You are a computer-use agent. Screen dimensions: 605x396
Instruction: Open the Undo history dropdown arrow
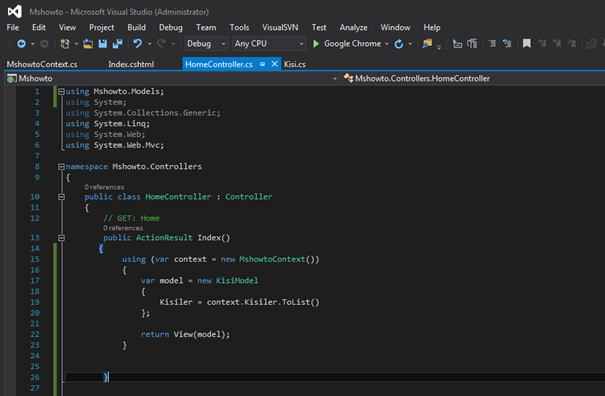(149, 44)
